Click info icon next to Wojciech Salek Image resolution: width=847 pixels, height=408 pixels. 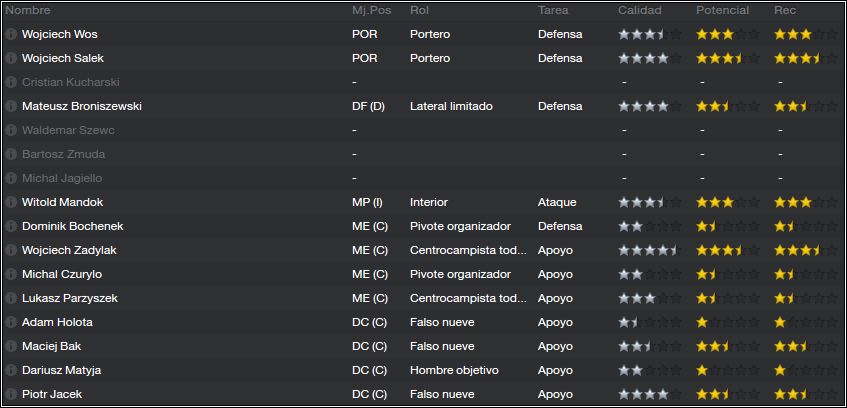[x=11, y=58]
